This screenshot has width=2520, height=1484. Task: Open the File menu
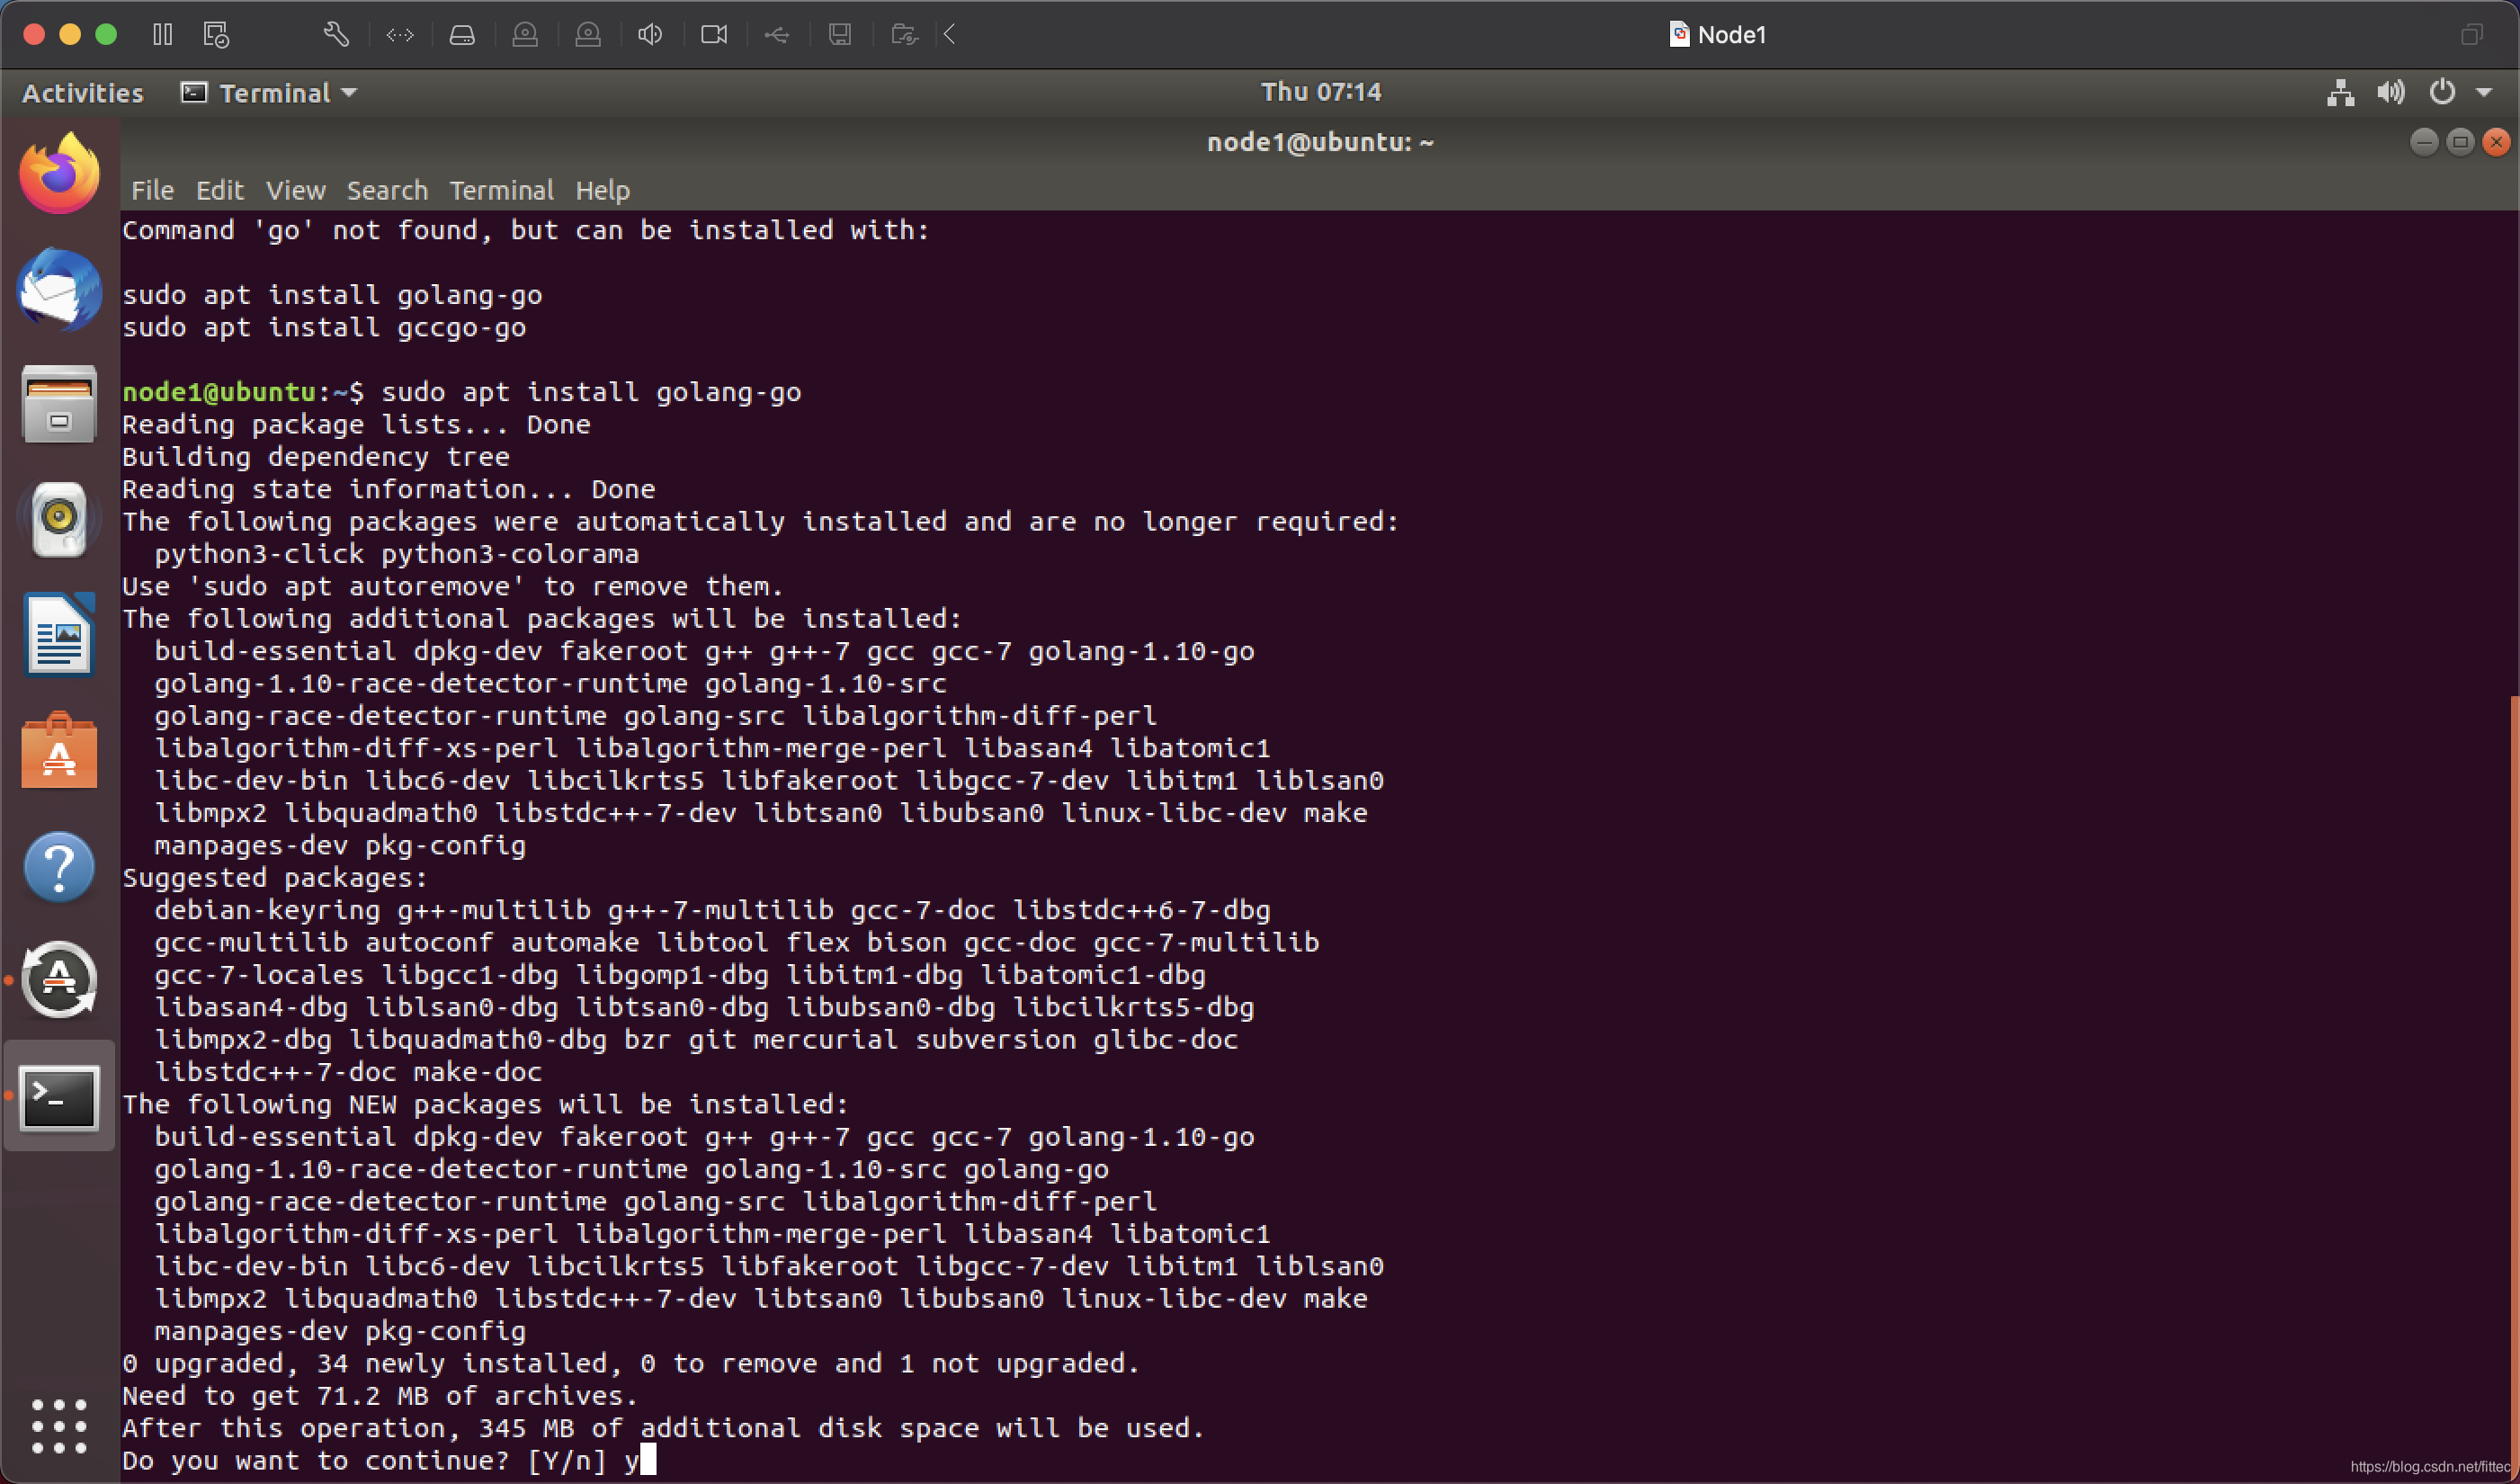(x=153, y=190)
